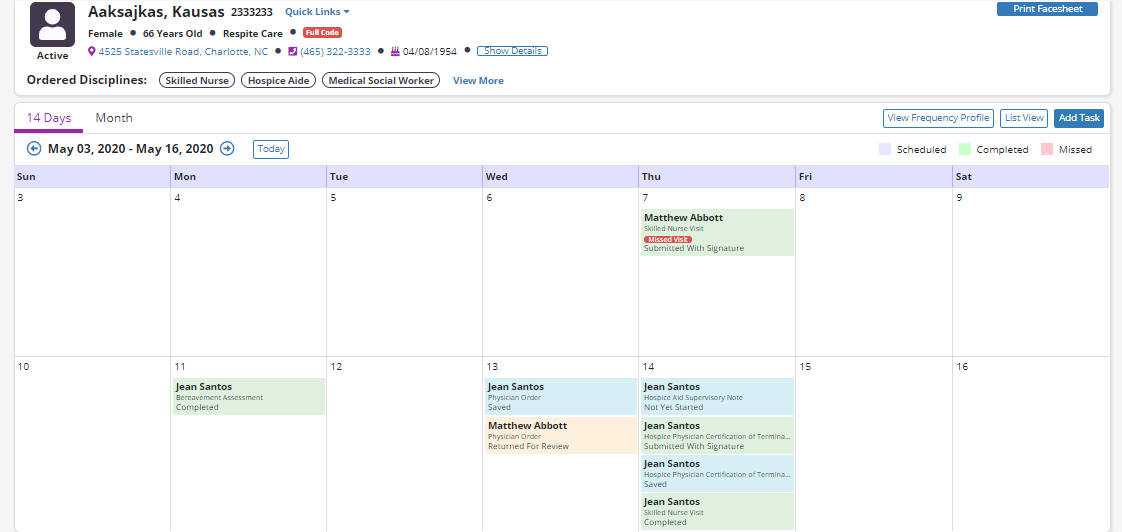Jump to current date with Today button
Viewport: 1122px width, 532px height.
(270, 149)
